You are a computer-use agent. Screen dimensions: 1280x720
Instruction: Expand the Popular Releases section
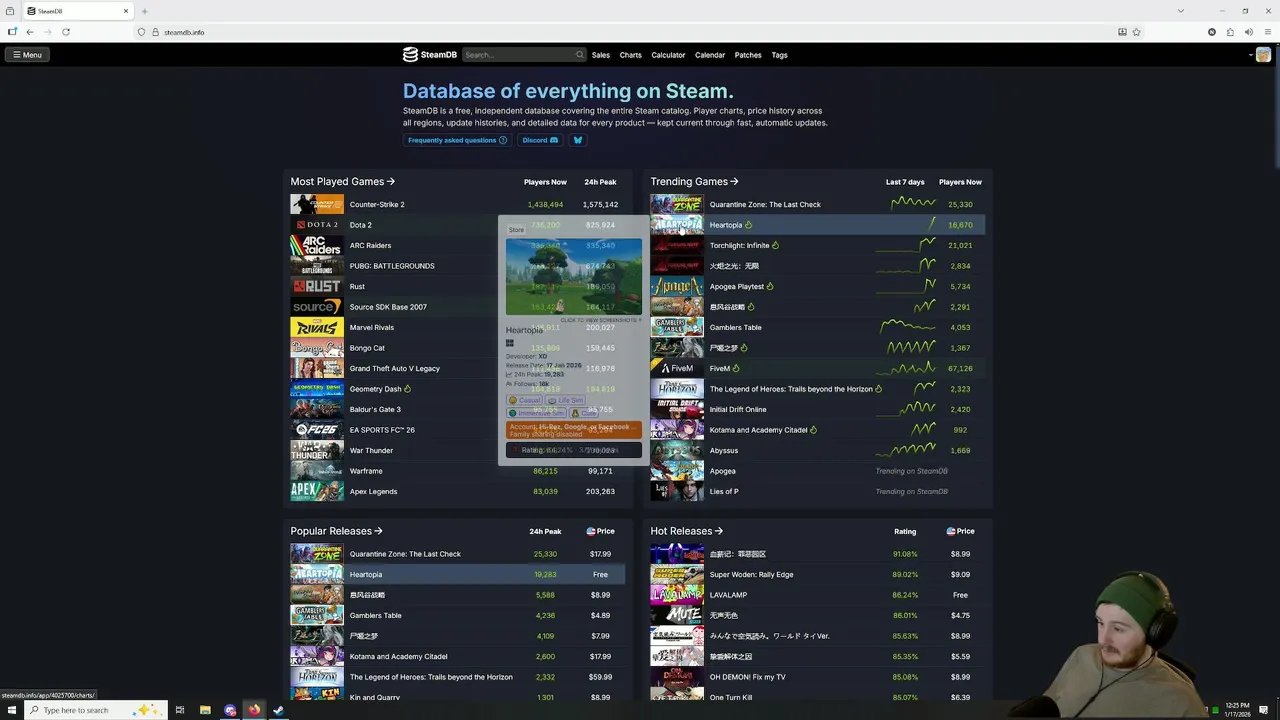[336, 531]
